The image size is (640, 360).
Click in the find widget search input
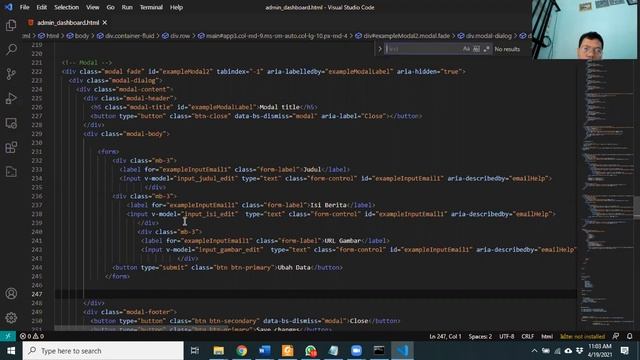423,49
